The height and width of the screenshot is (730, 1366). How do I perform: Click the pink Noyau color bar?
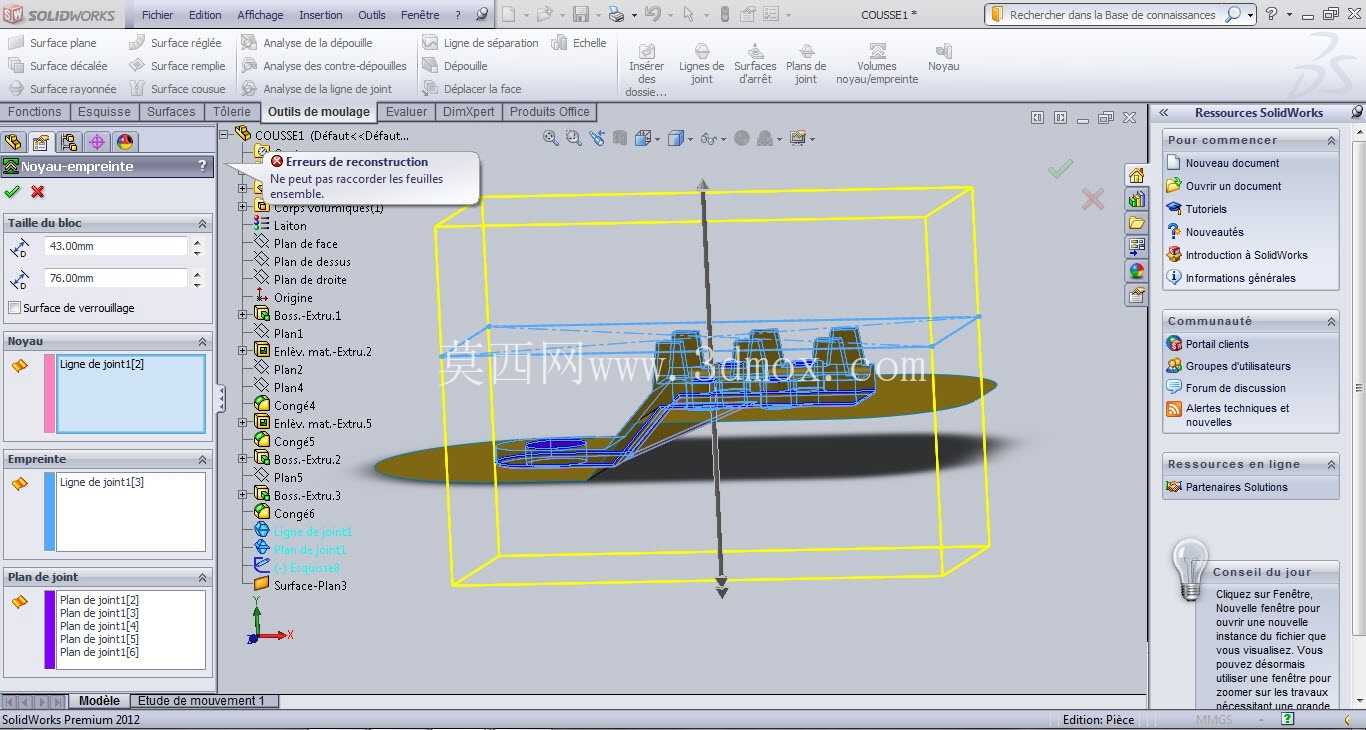[x=50, y=393]
